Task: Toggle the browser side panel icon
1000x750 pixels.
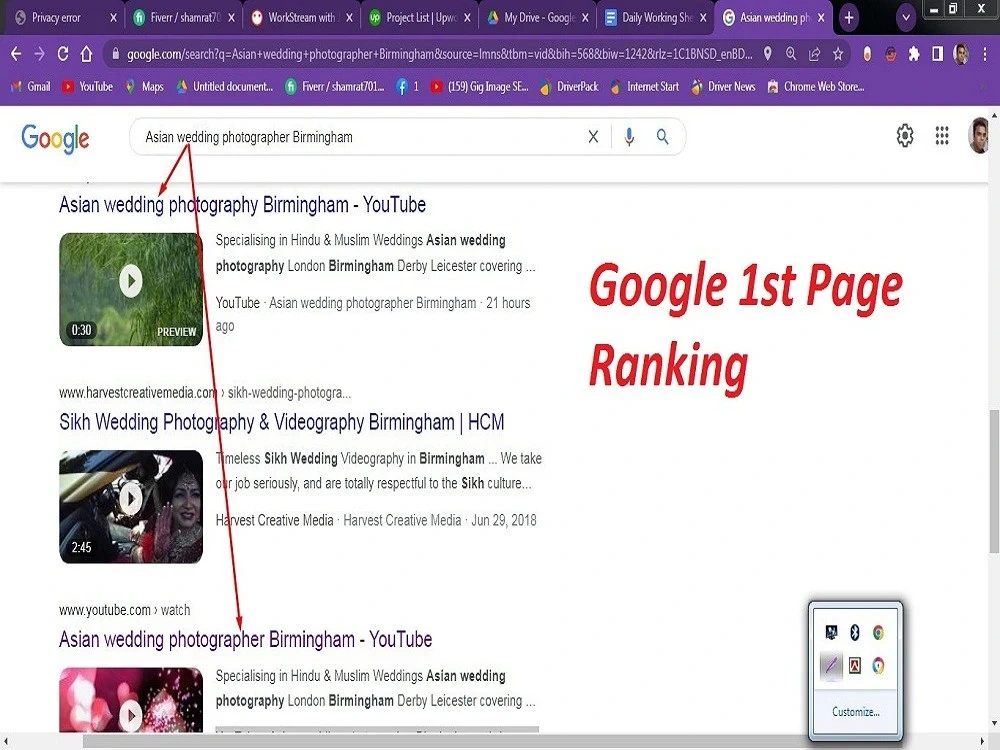Action: 938,54
